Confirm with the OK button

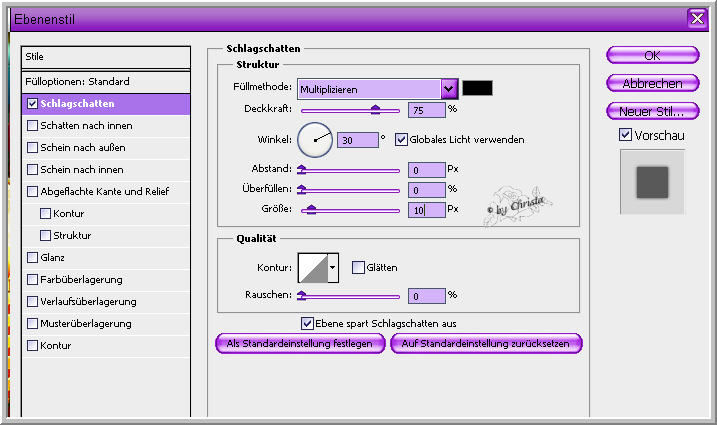(653, 55)
